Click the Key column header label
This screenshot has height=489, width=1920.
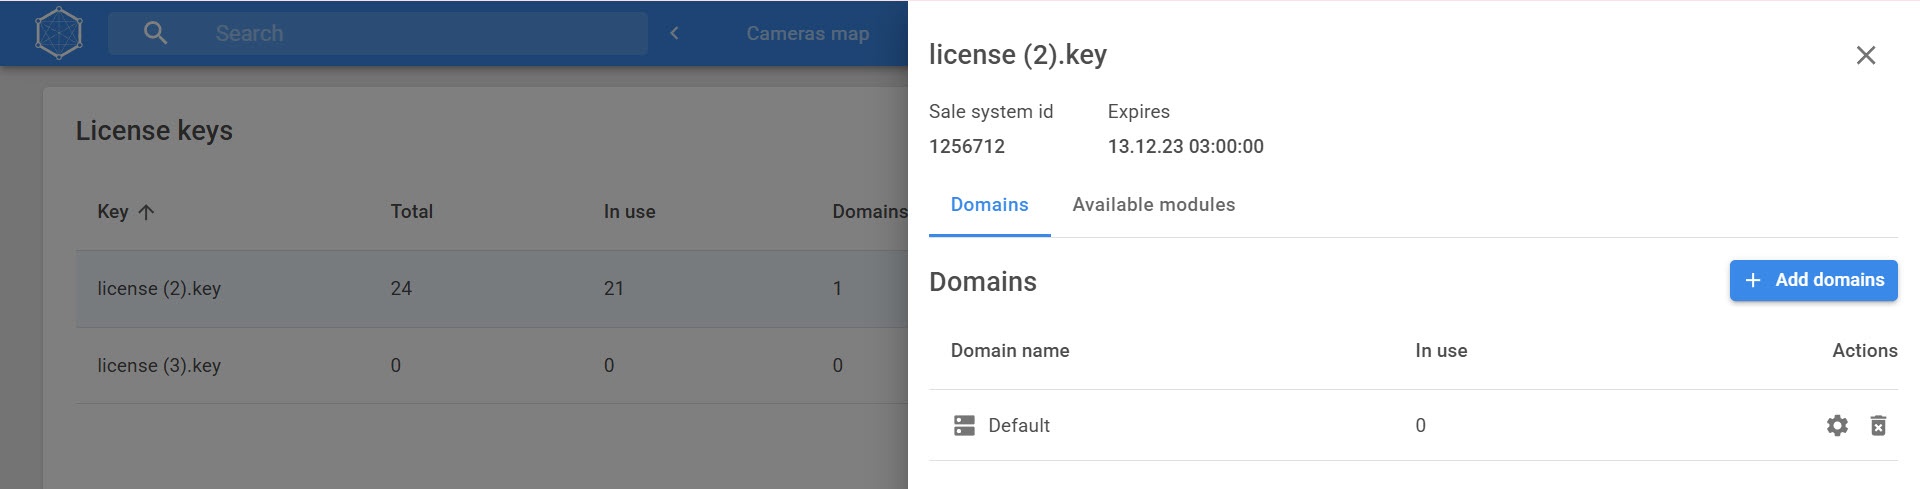click(x=112, y=212)
